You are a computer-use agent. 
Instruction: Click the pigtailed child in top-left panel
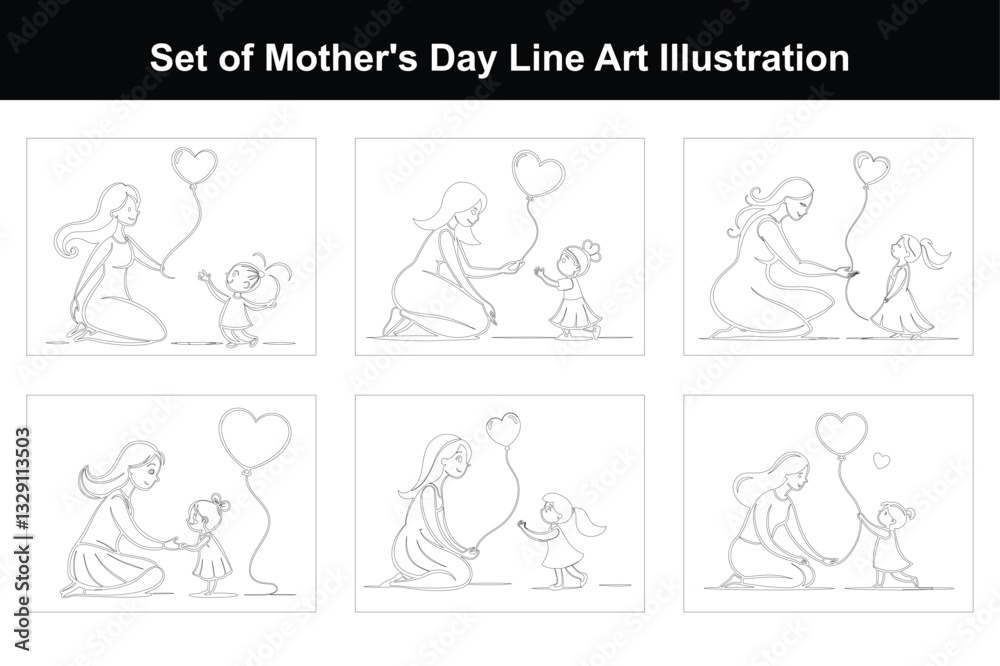(x=246, y=300)
